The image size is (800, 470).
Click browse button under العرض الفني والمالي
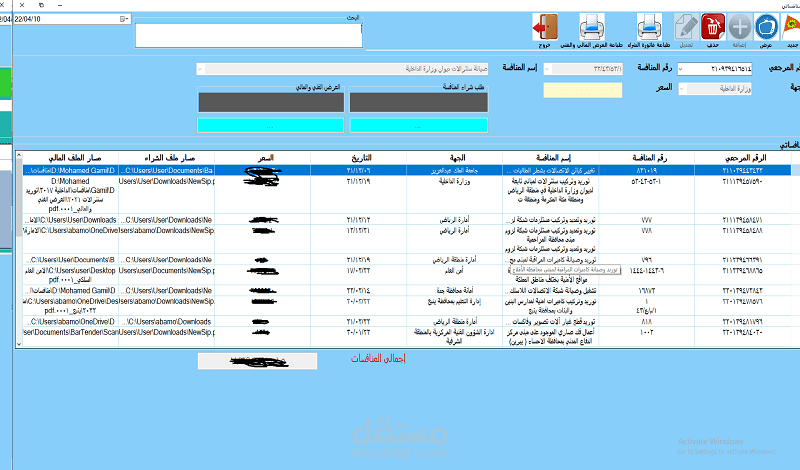(x=270, y=126)
